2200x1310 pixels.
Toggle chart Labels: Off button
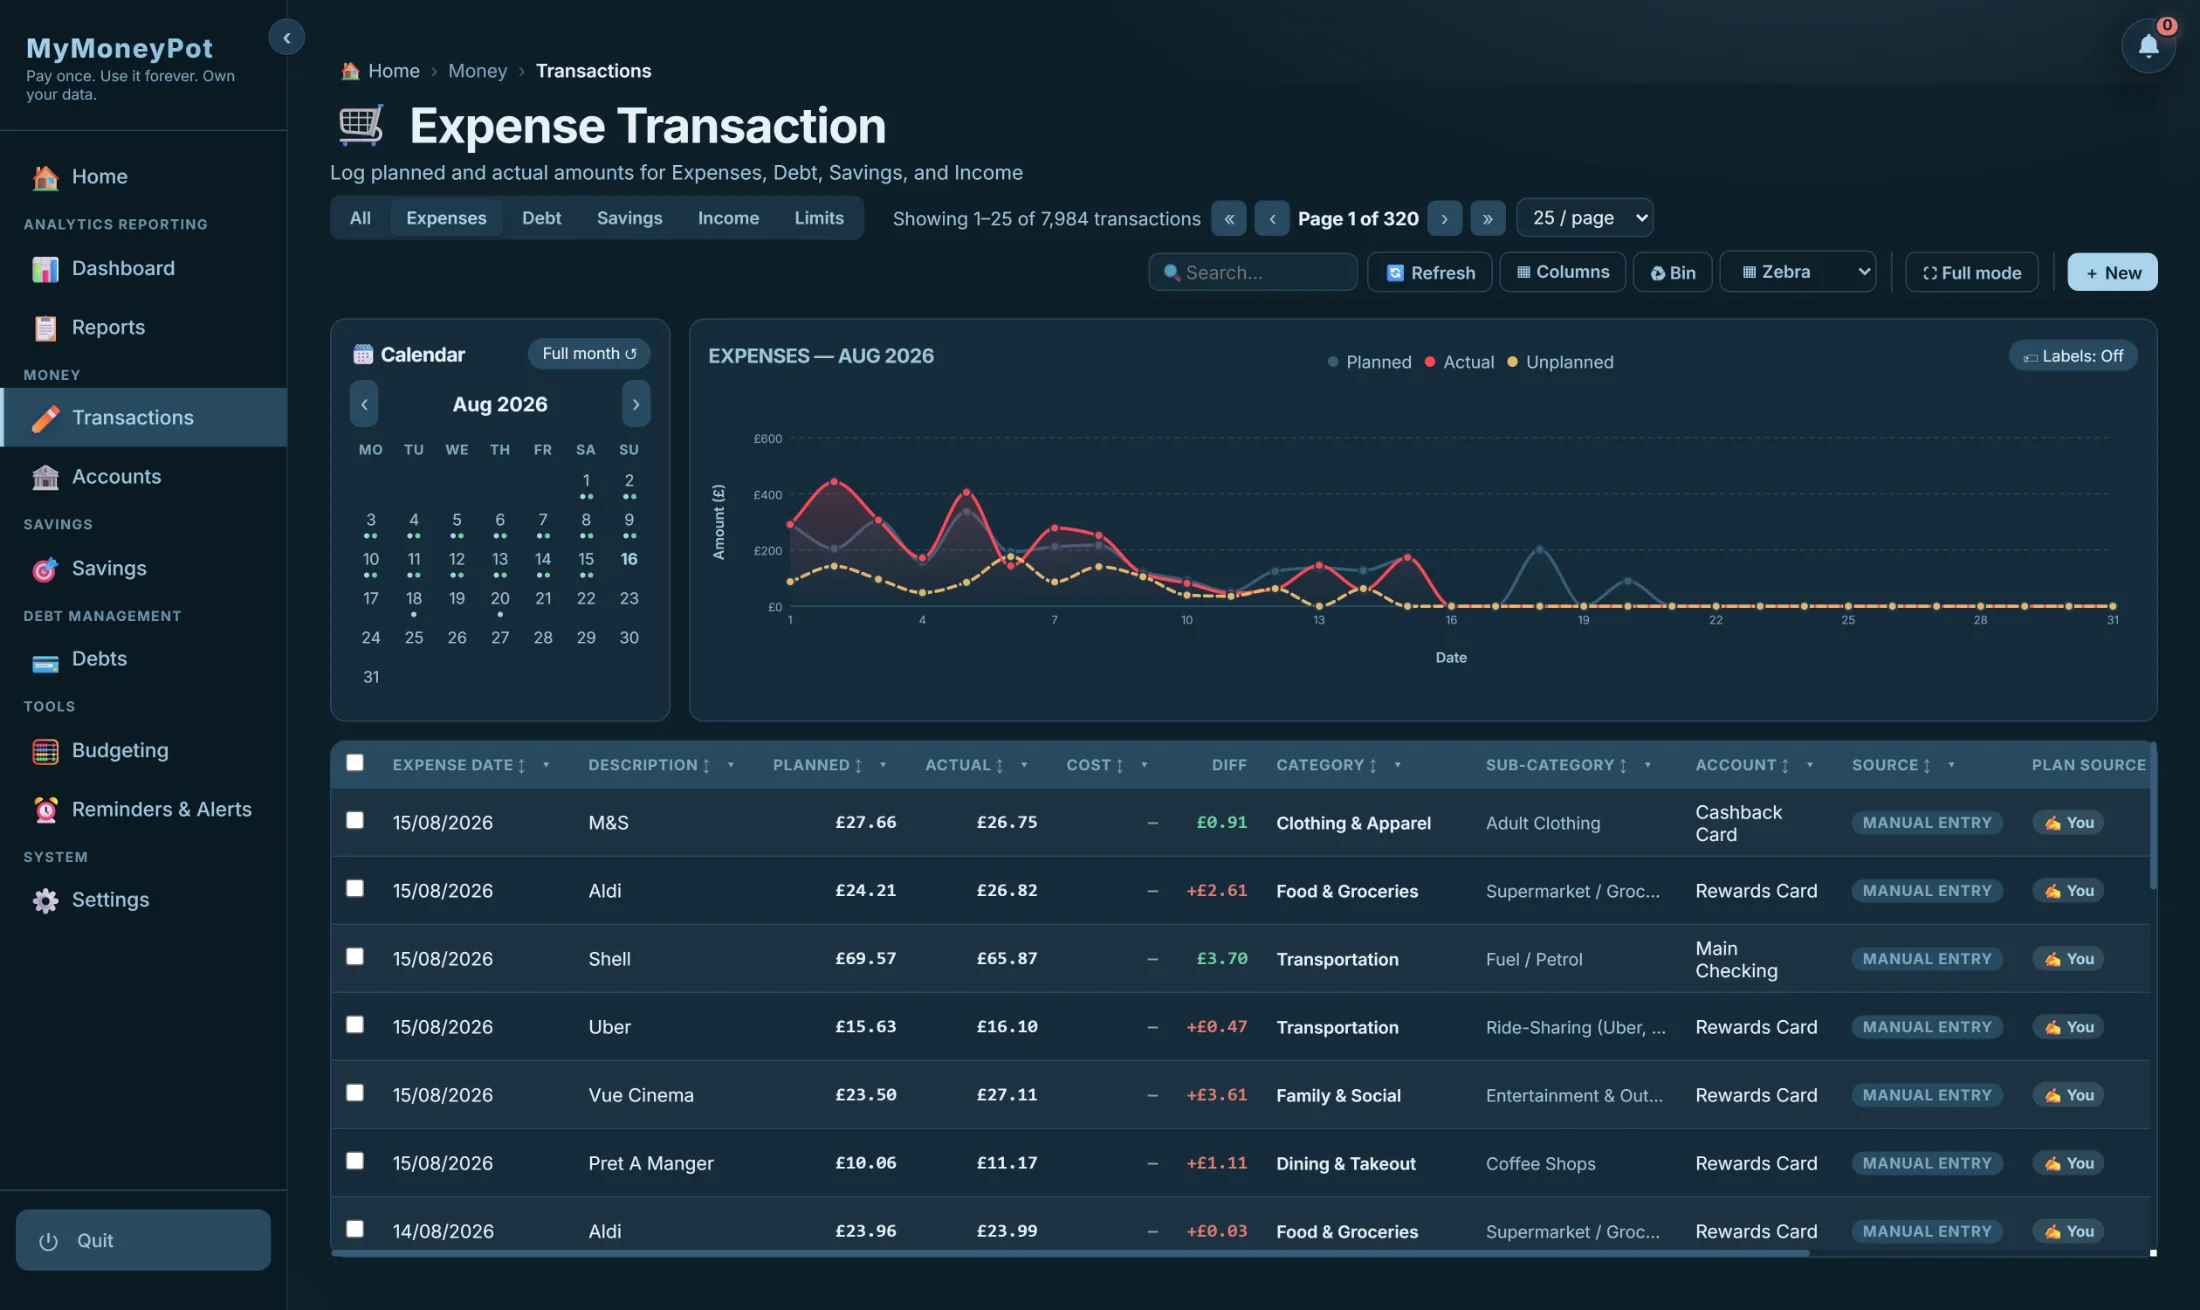(x=2073, y=356)
